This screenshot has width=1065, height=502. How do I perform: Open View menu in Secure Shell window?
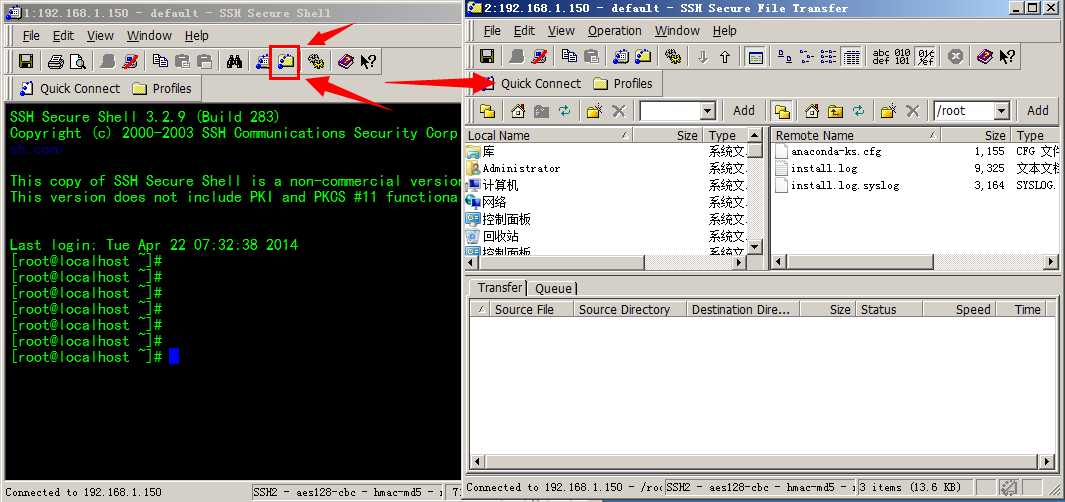[101, 36]
